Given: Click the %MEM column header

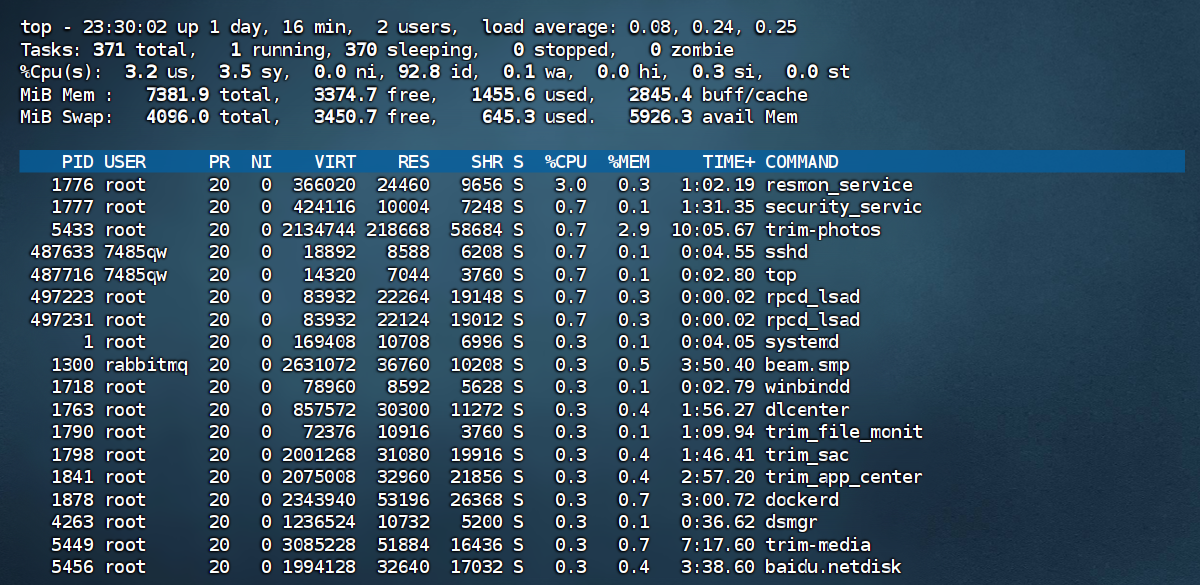Looking at the screenshot, I should tap(629, 162).
